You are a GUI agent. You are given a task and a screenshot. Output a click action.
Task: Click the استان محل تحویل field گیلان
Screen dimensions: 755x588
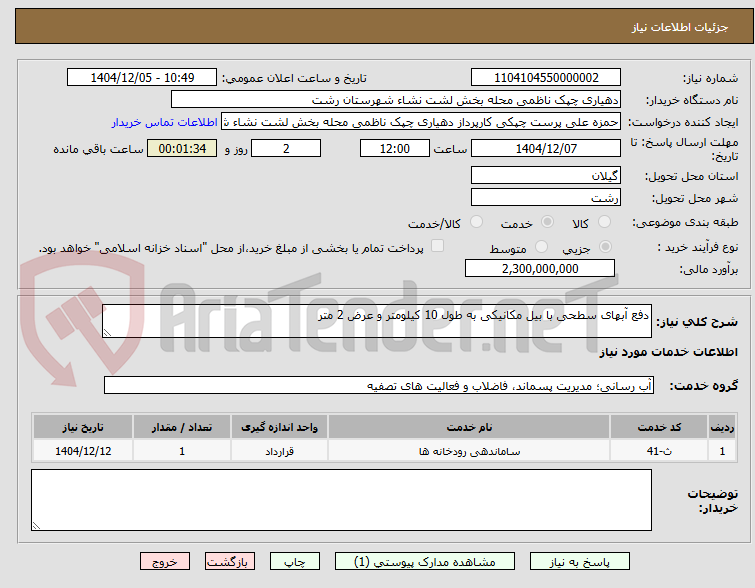point(546,175)
